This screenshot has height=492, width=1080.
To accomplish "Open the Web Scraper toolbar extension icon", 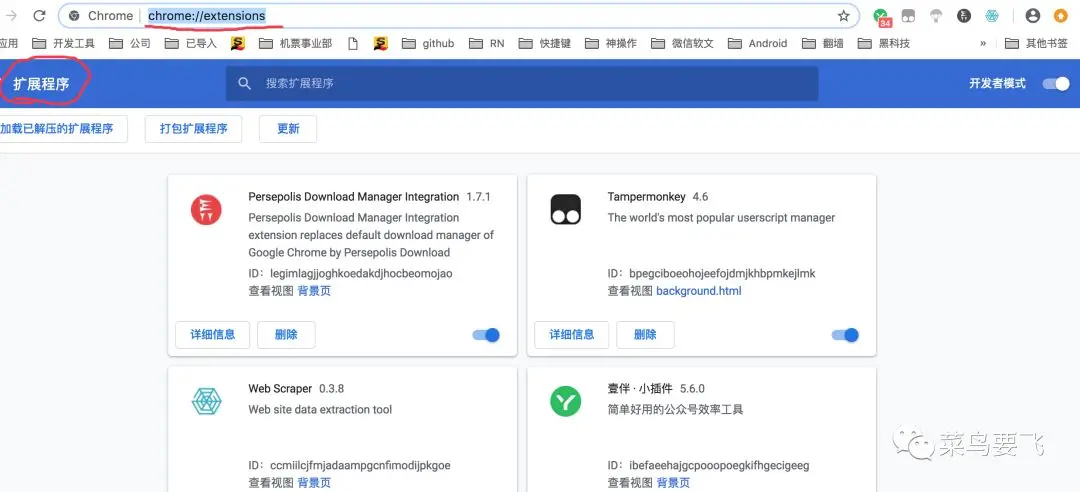I will [992, 16].
